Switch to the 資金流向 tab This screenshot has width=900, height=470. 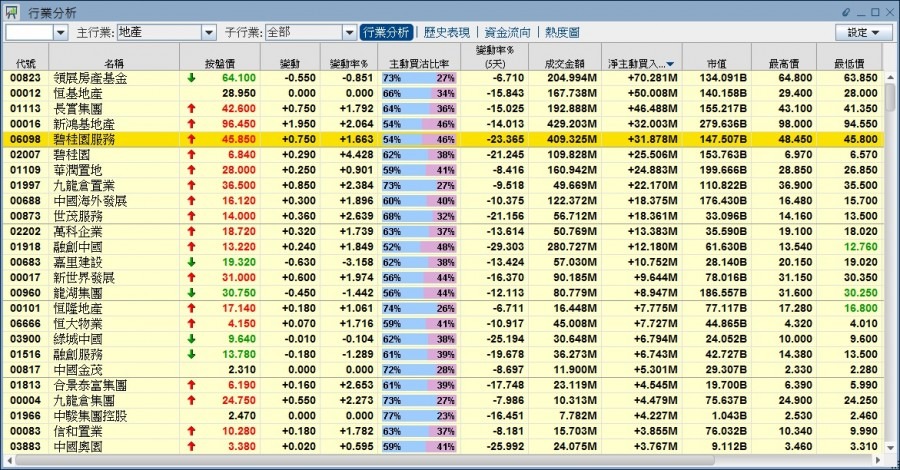click(x=510, y=32)
